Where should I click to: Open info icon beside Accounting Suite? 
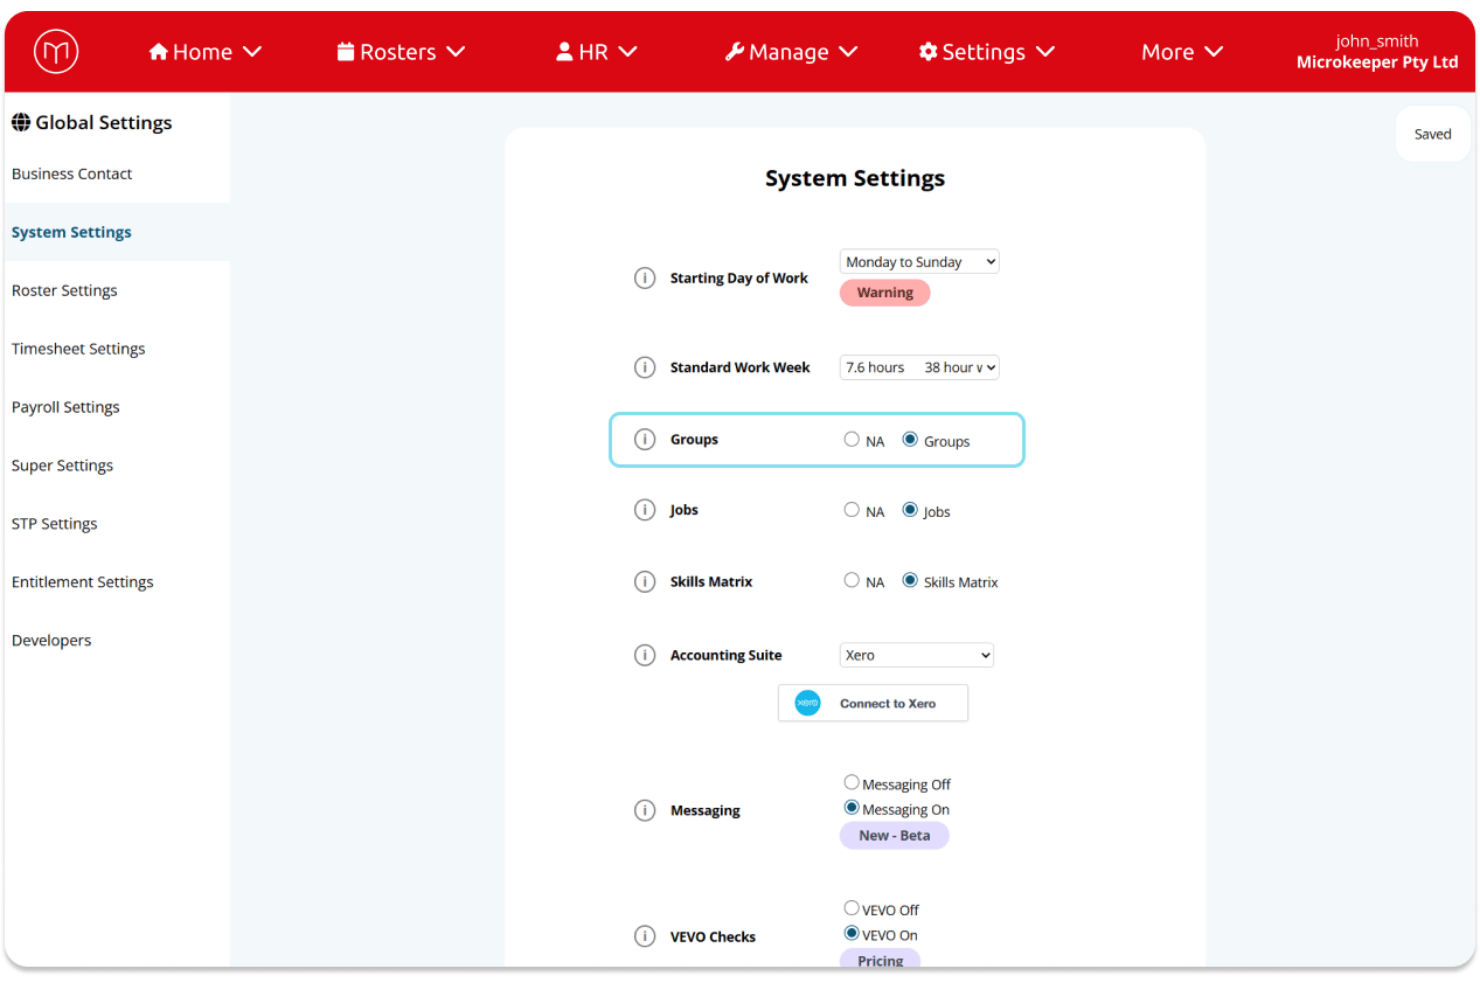pos(645,655)
